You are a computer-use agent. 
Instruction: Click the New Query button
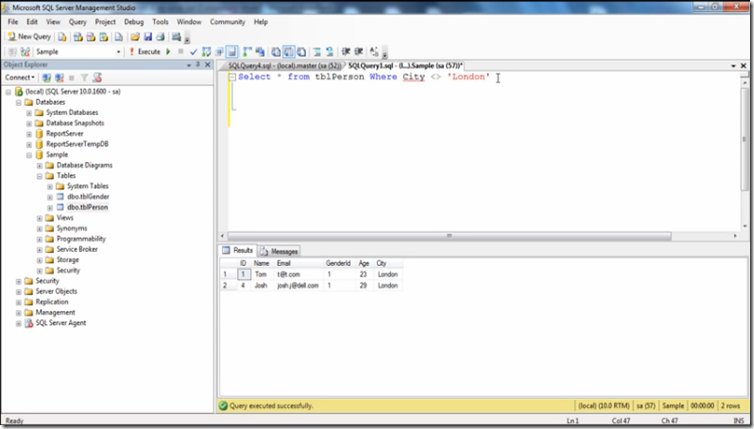[29, 37]
